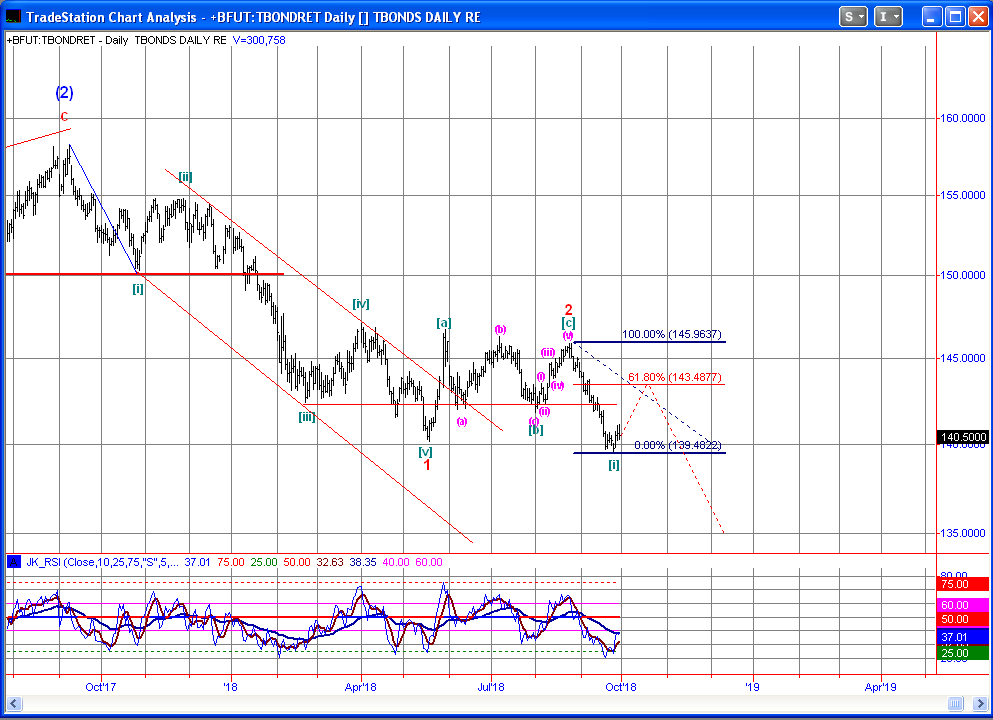Click the 155.0000 price axis label
The image size is (993, 720).
click(x=963, y=195)
